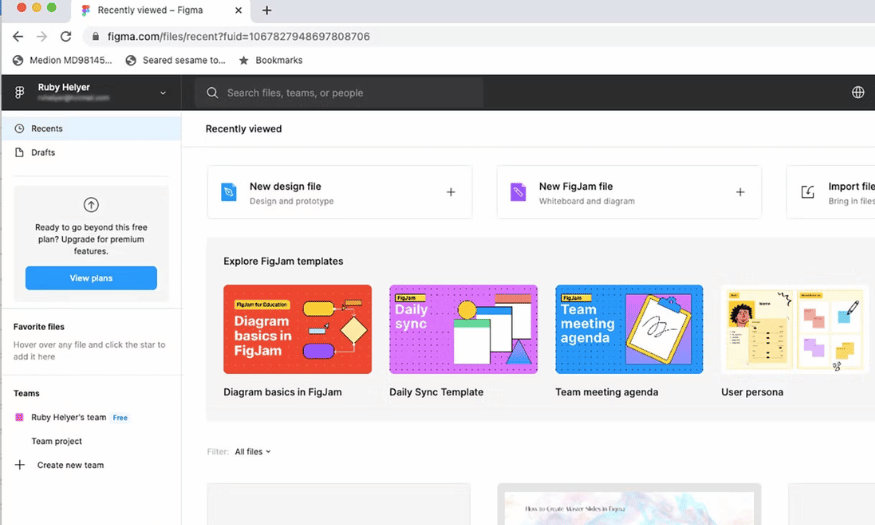The image size is (875, 525).
Task: Click Create new team
Action: 70,465
